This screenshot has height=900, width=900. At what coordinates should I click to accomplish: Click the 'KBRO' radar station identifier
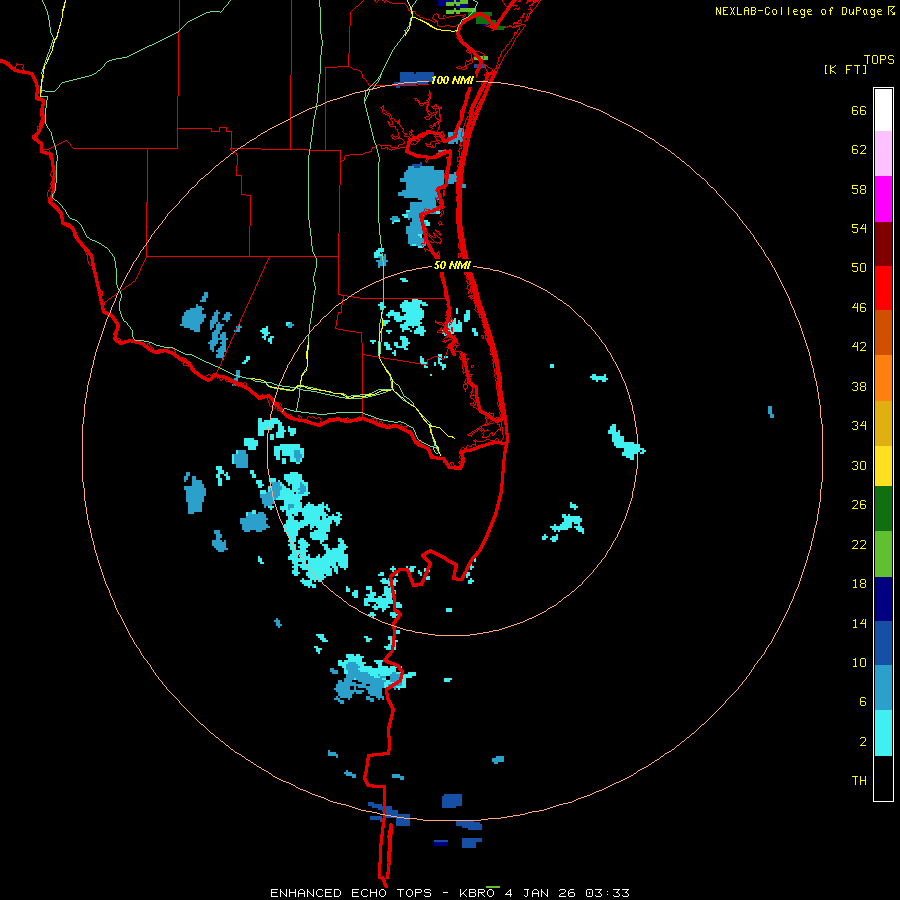(476, 893)
